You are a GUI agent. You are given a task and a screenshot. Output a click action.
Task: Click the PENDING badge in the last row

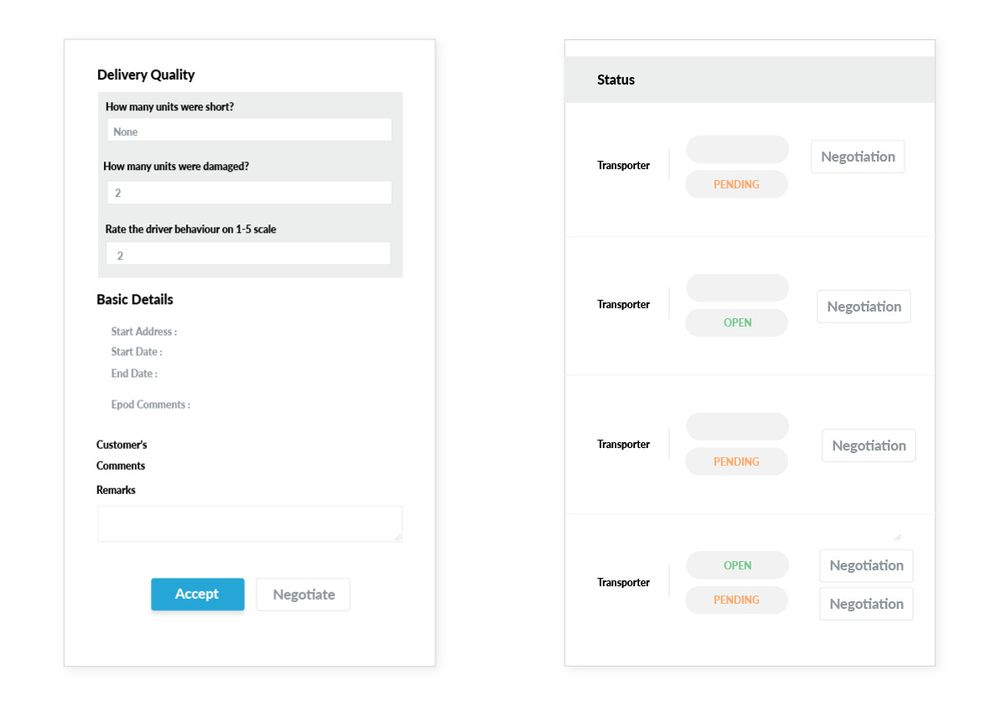736,600
